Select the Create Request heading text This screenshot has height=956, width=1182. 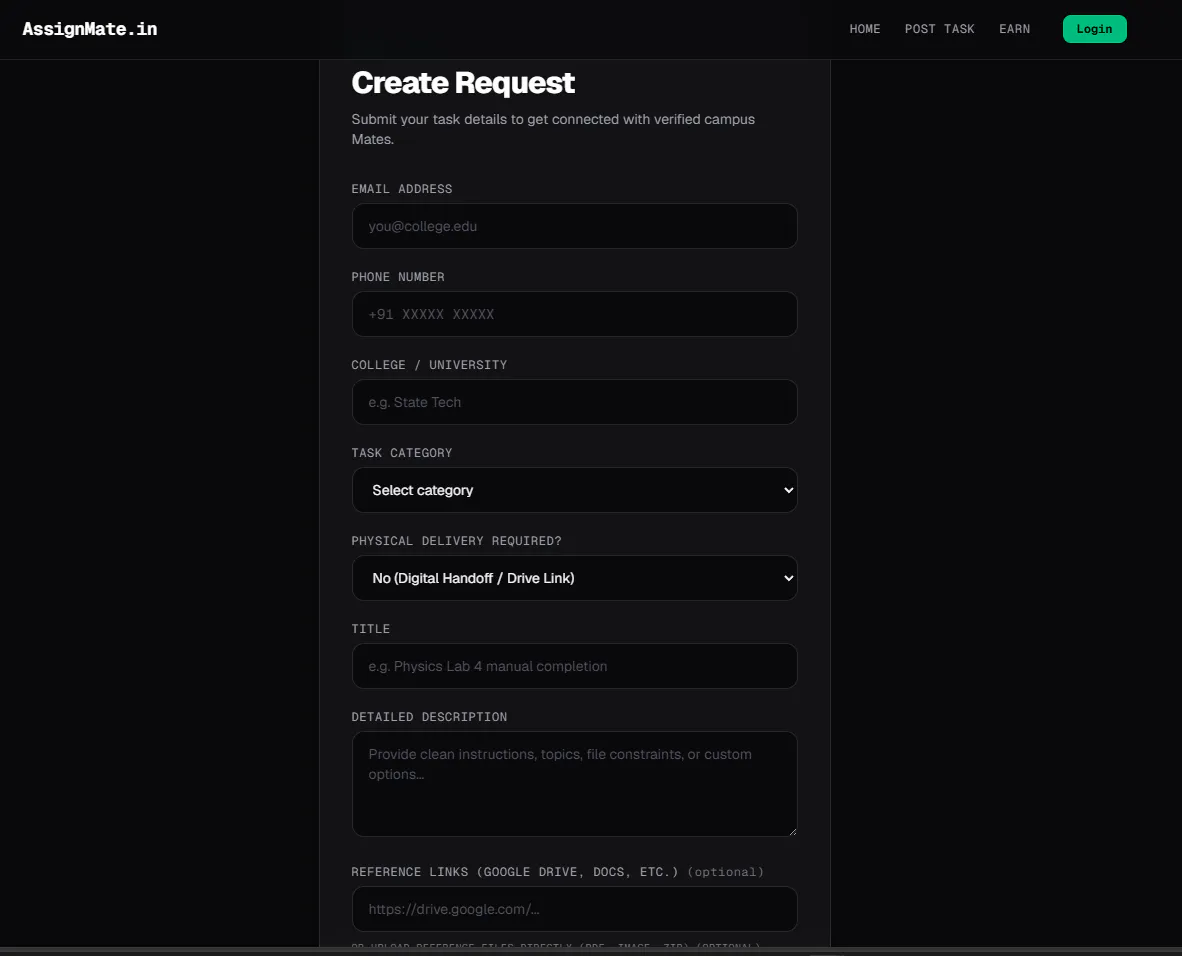tap(463, 83)
